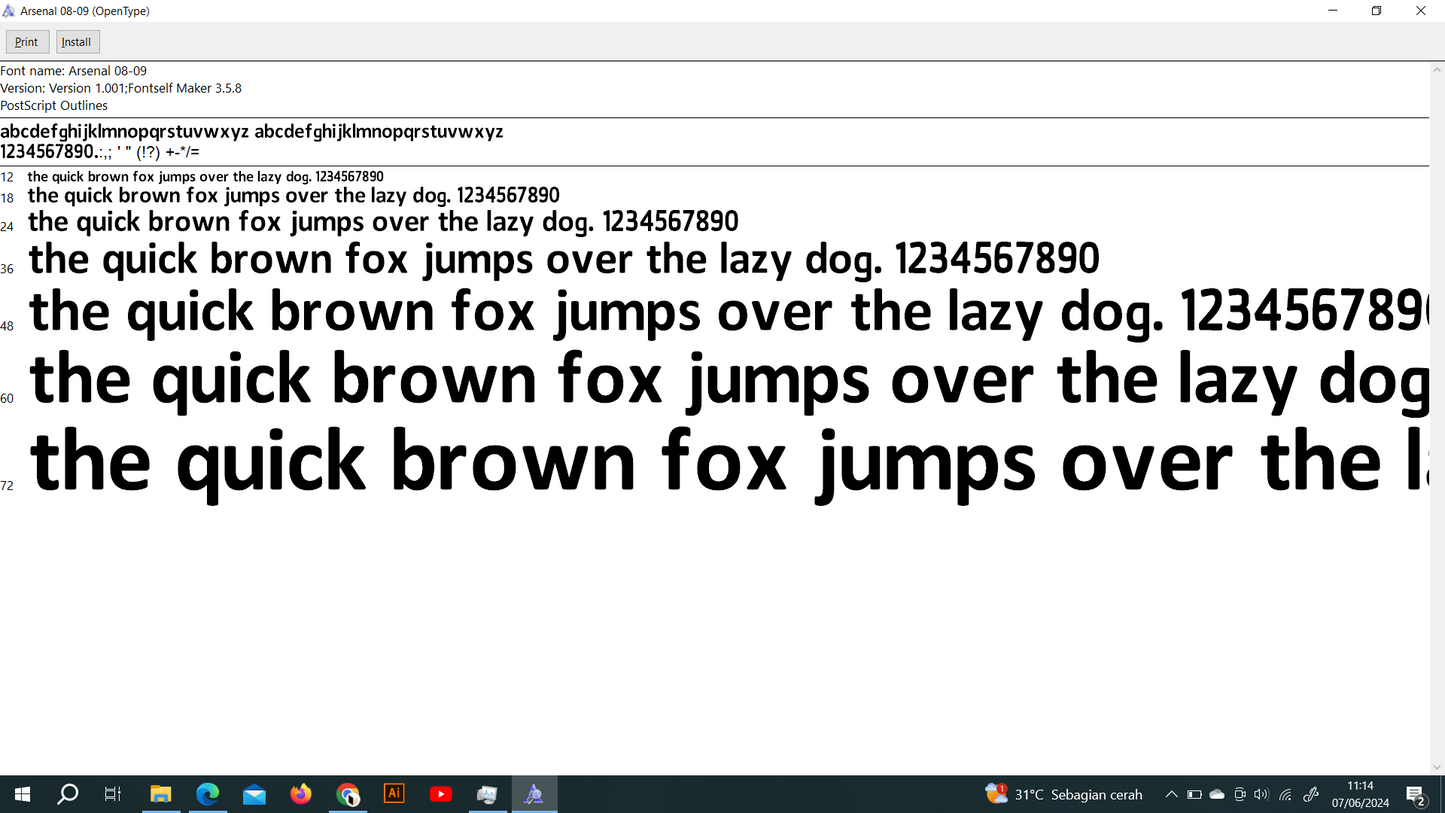Open File Explorer from the taskbar
This screenshot has height=813, width=1445.
pos(161,794)
